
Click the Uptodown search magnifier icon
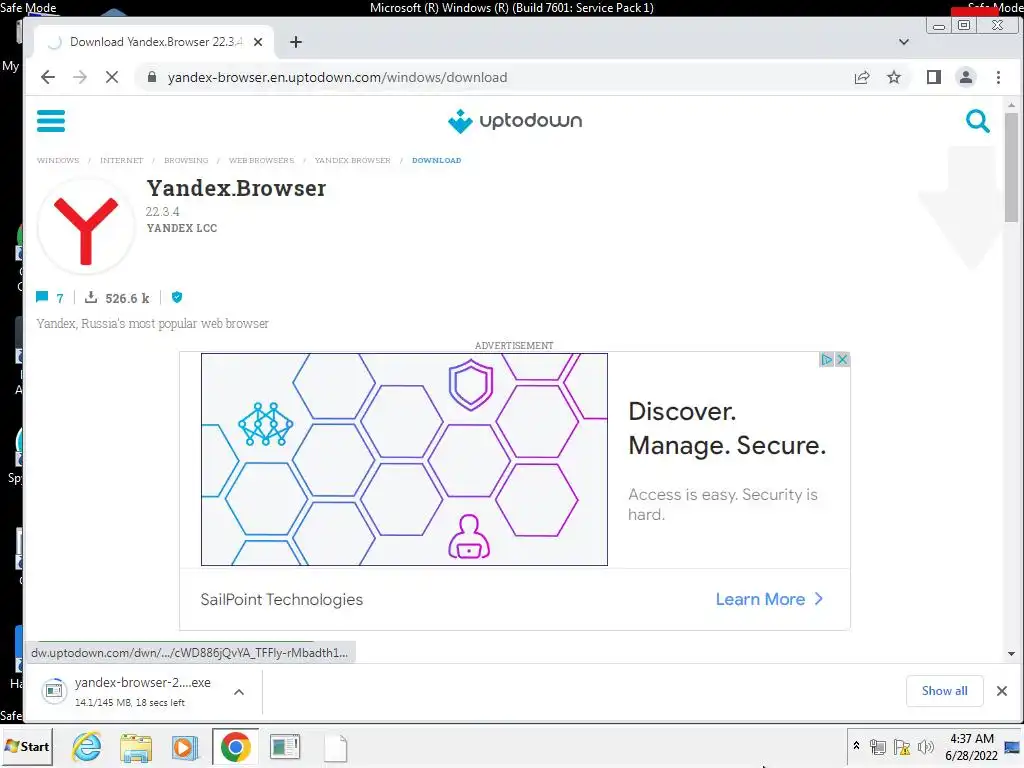click(977, 121)
